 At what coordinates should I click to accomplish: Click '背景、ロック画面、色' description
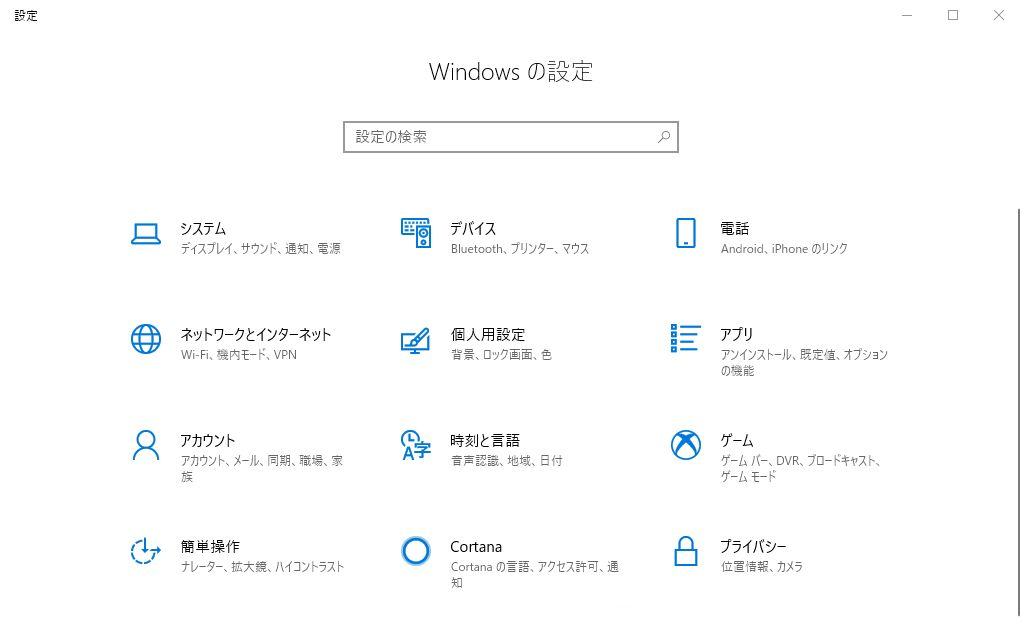coord(501,355)
